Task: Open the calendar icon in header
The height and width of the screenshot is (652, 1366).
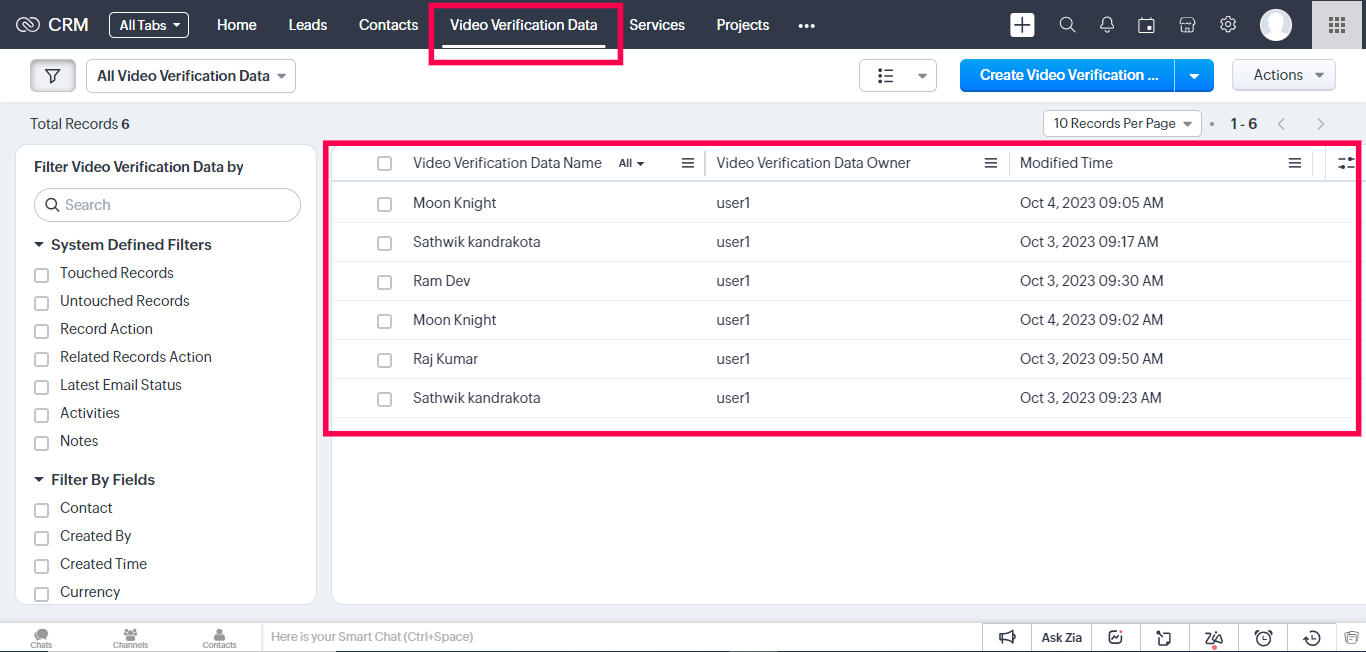Action: click(x=1147, y=25)
